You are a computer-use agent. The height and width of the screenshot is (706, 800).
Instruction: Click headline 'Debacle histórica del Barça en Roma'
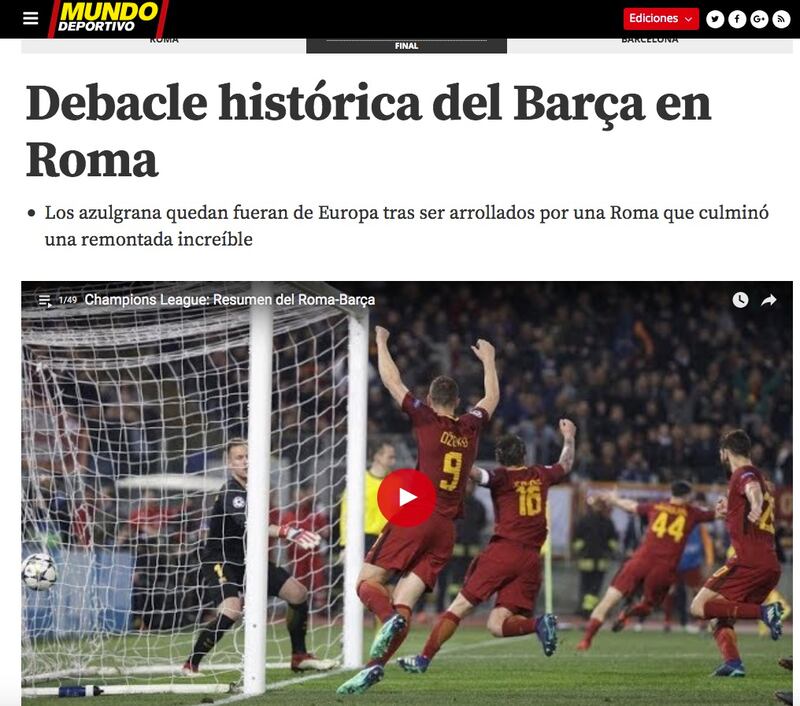(x=368, y=131)
